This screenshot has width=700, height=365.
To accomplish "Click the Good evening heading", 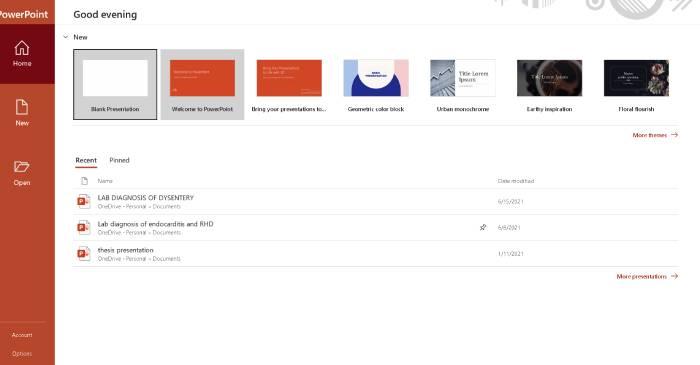I will (105, 14).
